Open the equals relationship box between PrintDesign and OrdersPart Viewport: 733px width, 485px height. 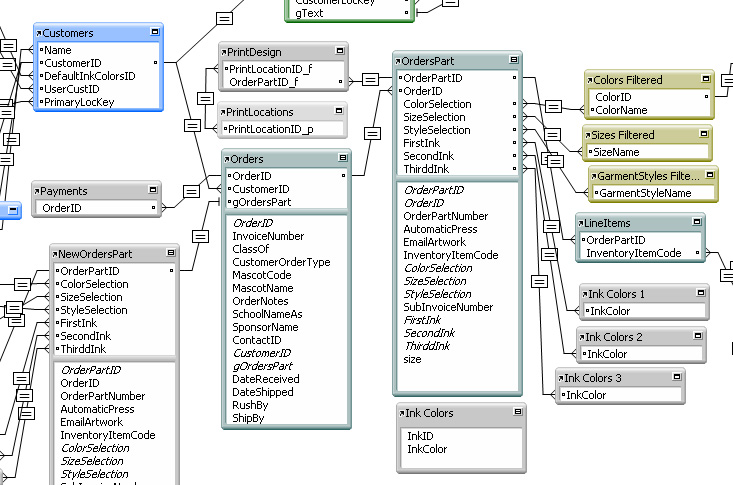[x=371, y=79]
